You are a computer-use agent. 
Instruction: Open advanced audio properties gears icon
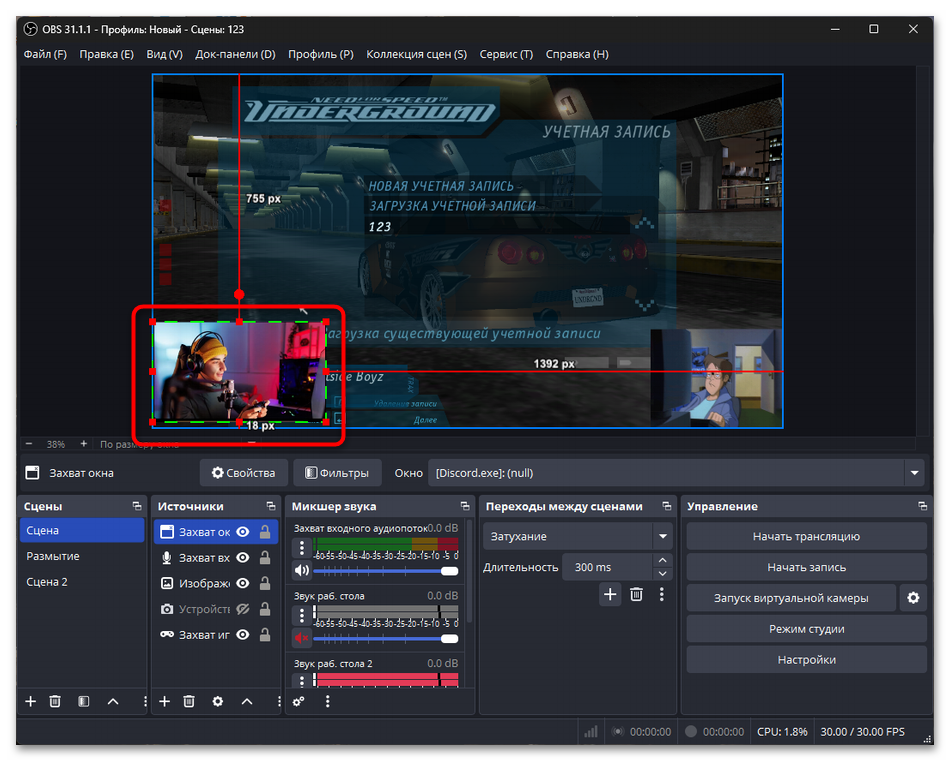click(x=299, y=701)
